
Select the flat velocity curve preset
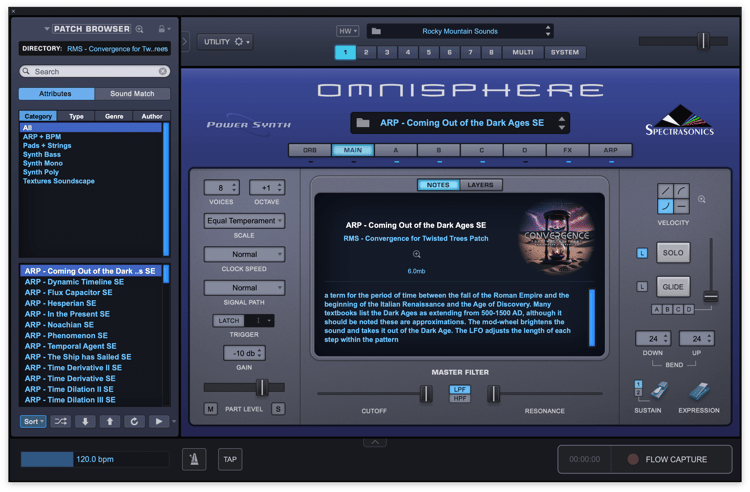pyautogui.click(x=682, y=206)
